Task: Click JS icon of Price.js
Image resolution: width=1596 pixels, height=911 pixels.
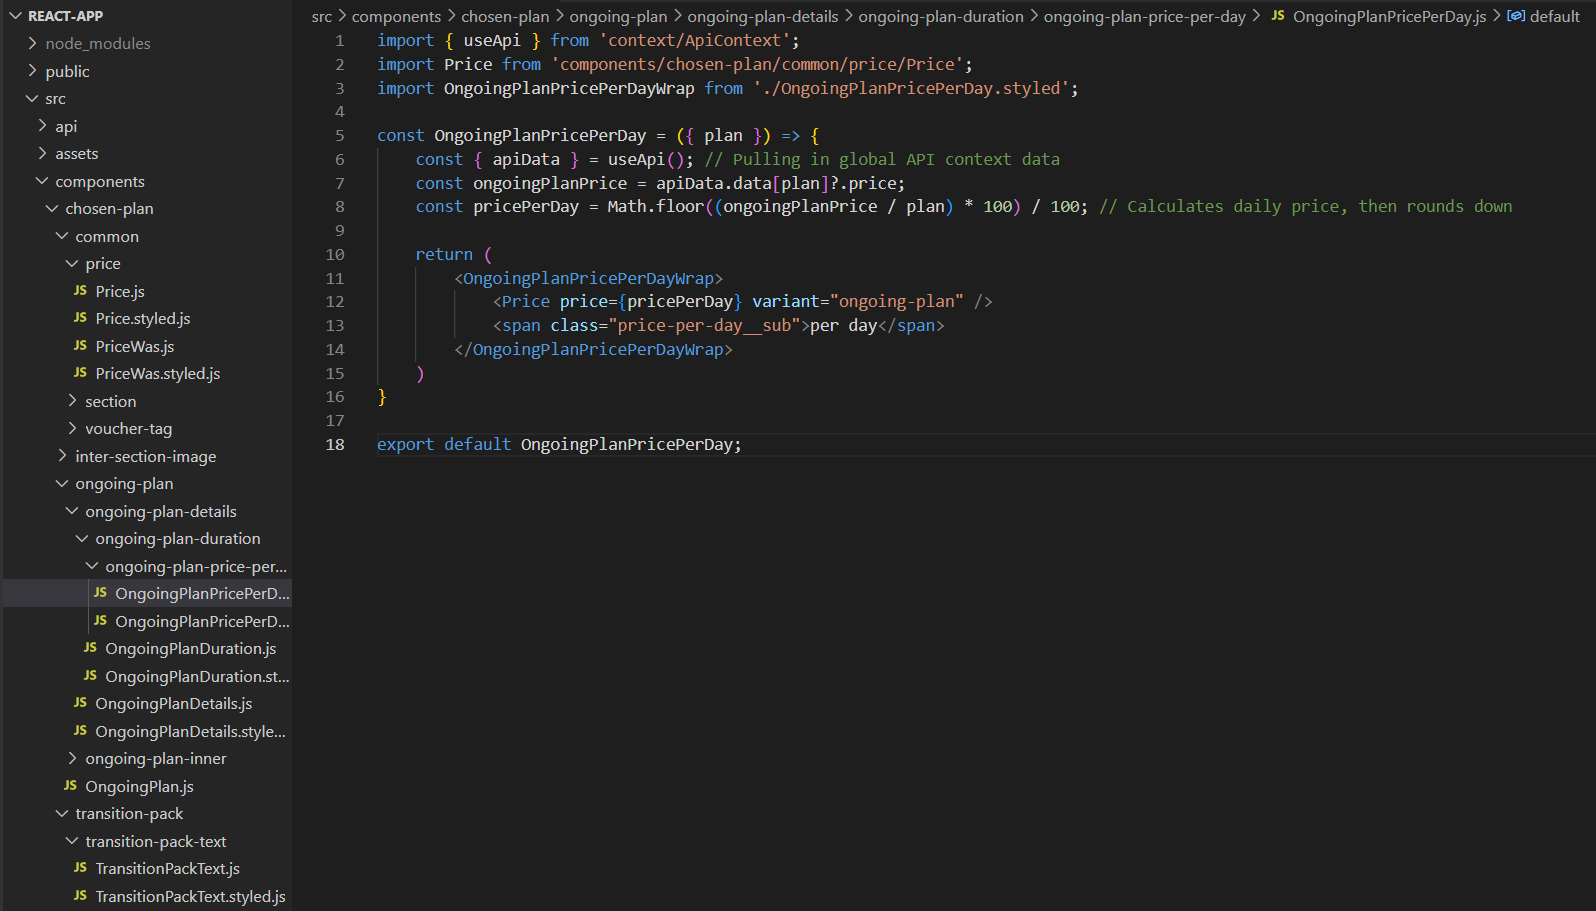Action: [x=80, y=290]
